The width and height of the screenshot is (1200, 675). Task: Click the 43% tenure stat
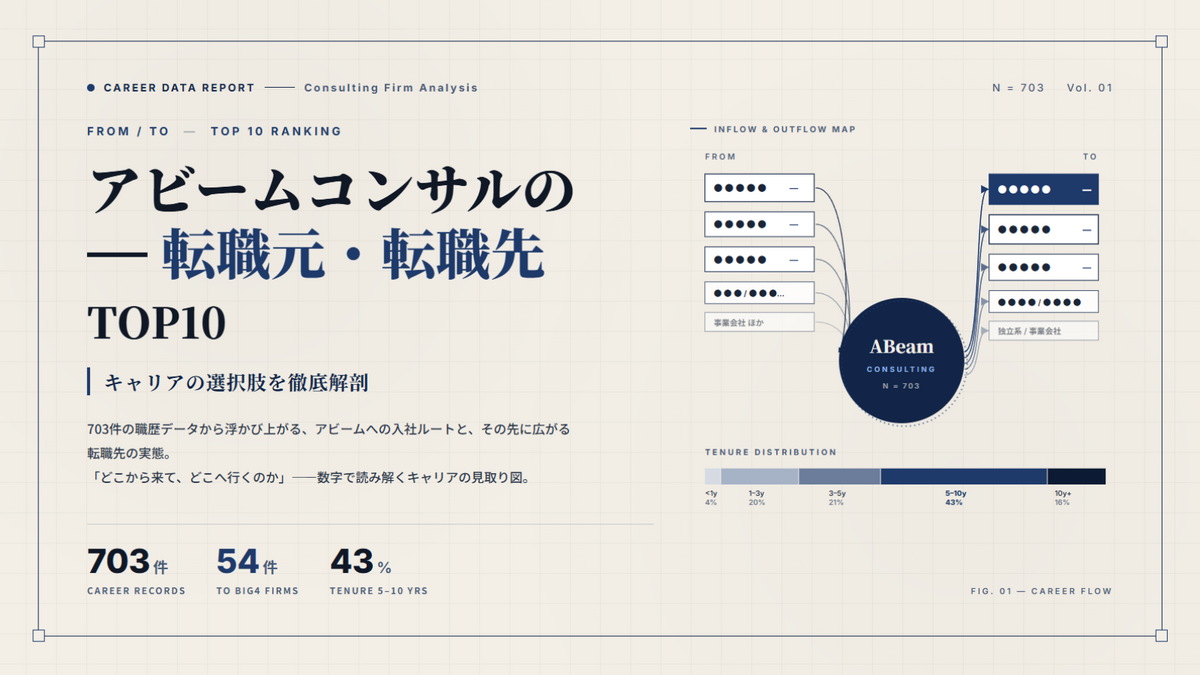[378, 572]
